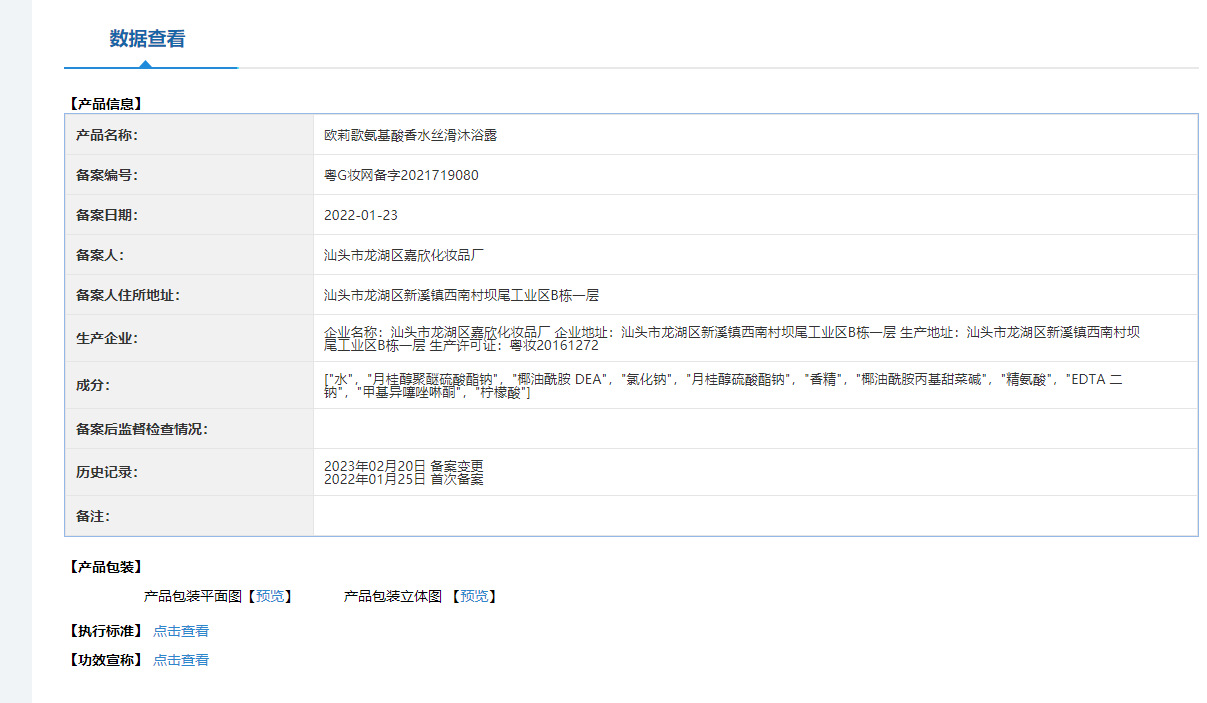Viewport: 1207px width, 703px height.
Task: Click the 成分 row label
Action: tap(93, 385)
